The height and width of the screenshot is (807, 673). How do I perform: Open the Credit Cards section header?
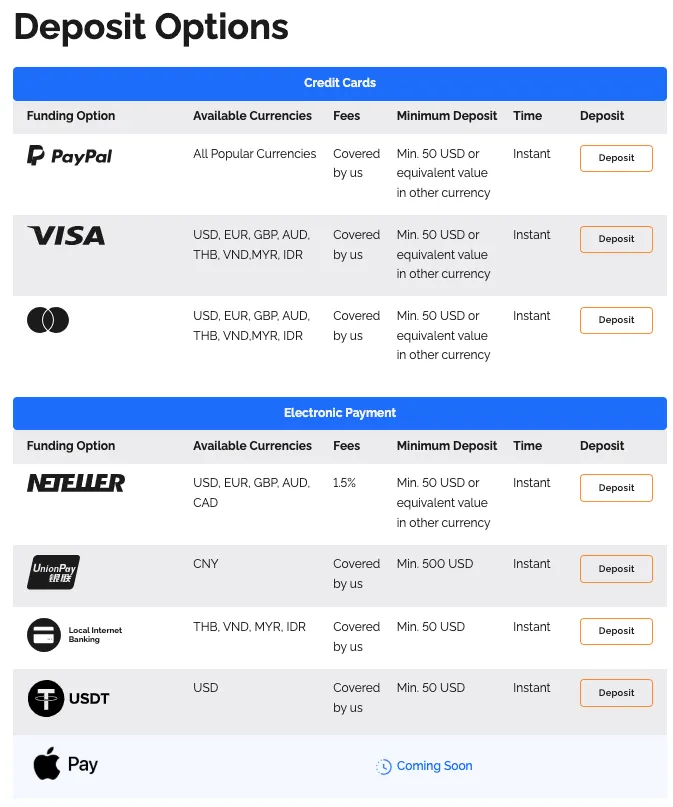tap(340, 83)
